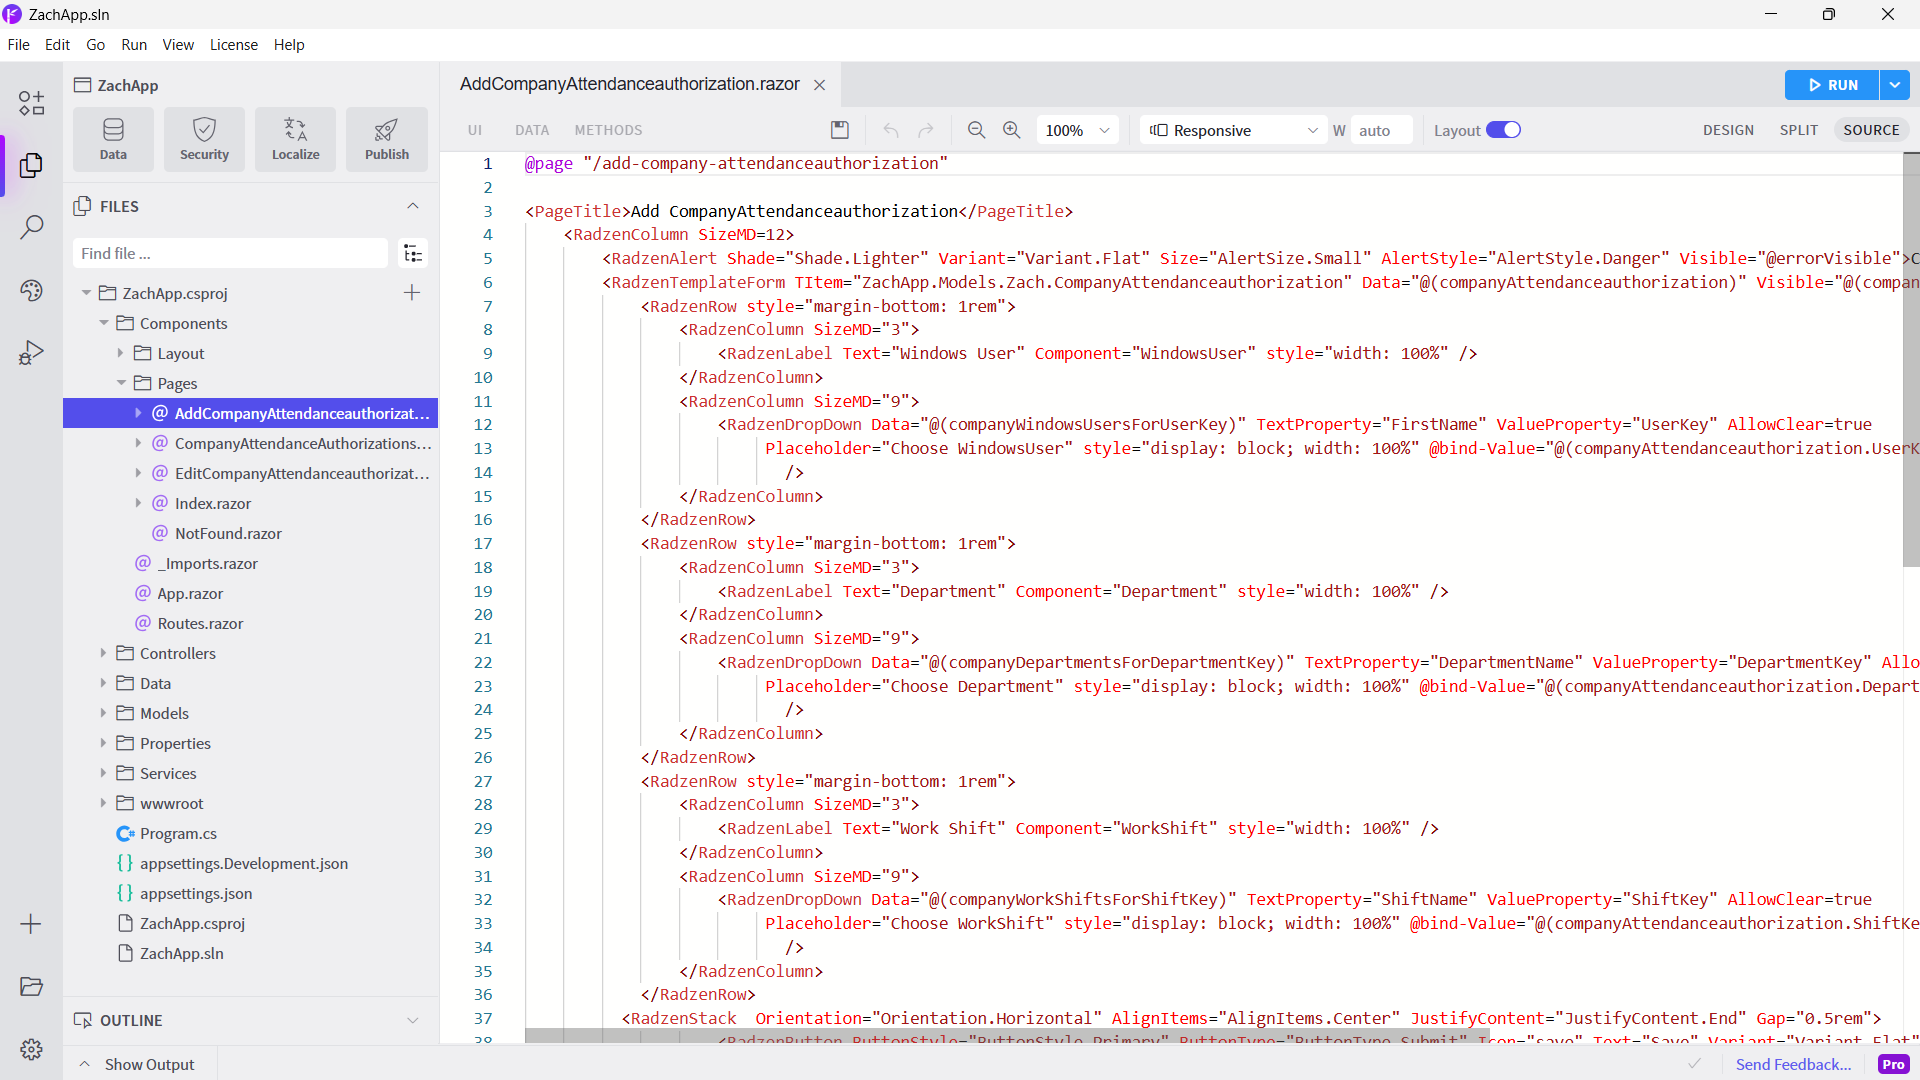The width and height of the screenshot is (1920, 1080).
Task: Switch to the METHODS tab
Action: (608, 130)
